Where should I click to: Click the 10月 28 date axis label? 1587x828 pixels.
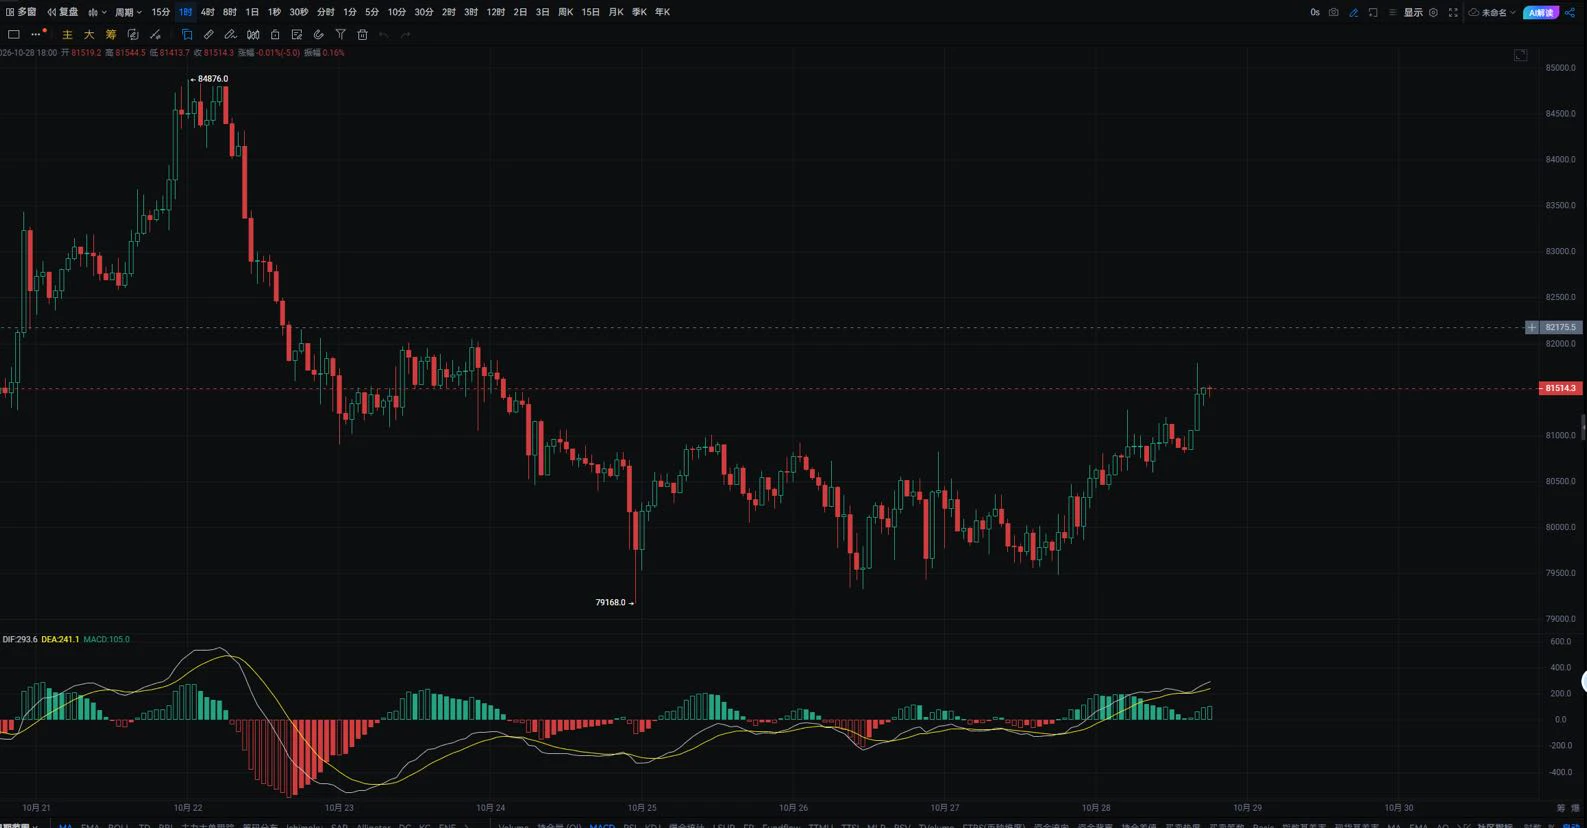(x=1096, y=807)
